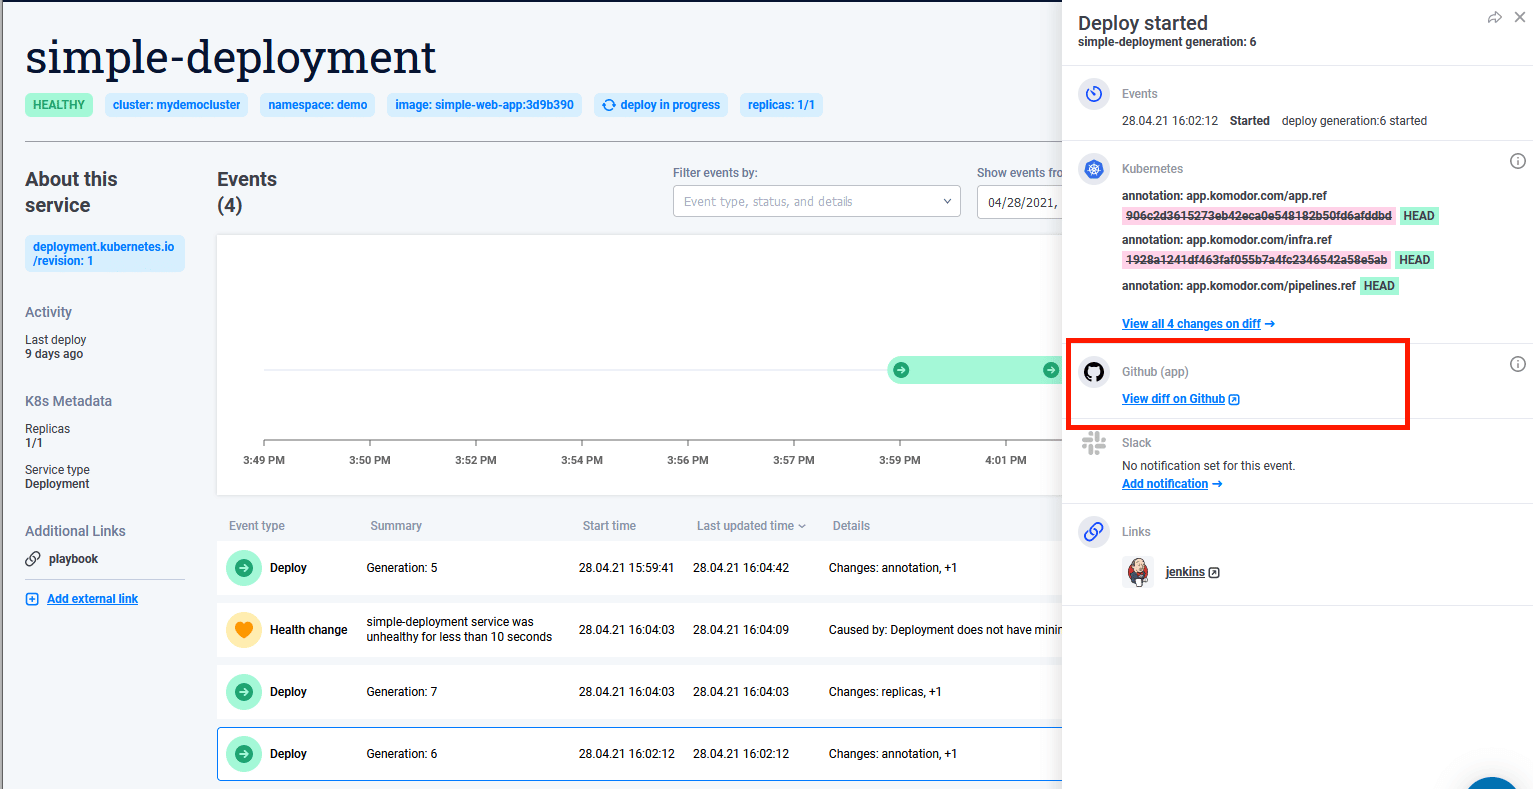Click the GitHub octocat logo icon
The height and width of the screenshot is (789, 1533).
point(1094,372)
